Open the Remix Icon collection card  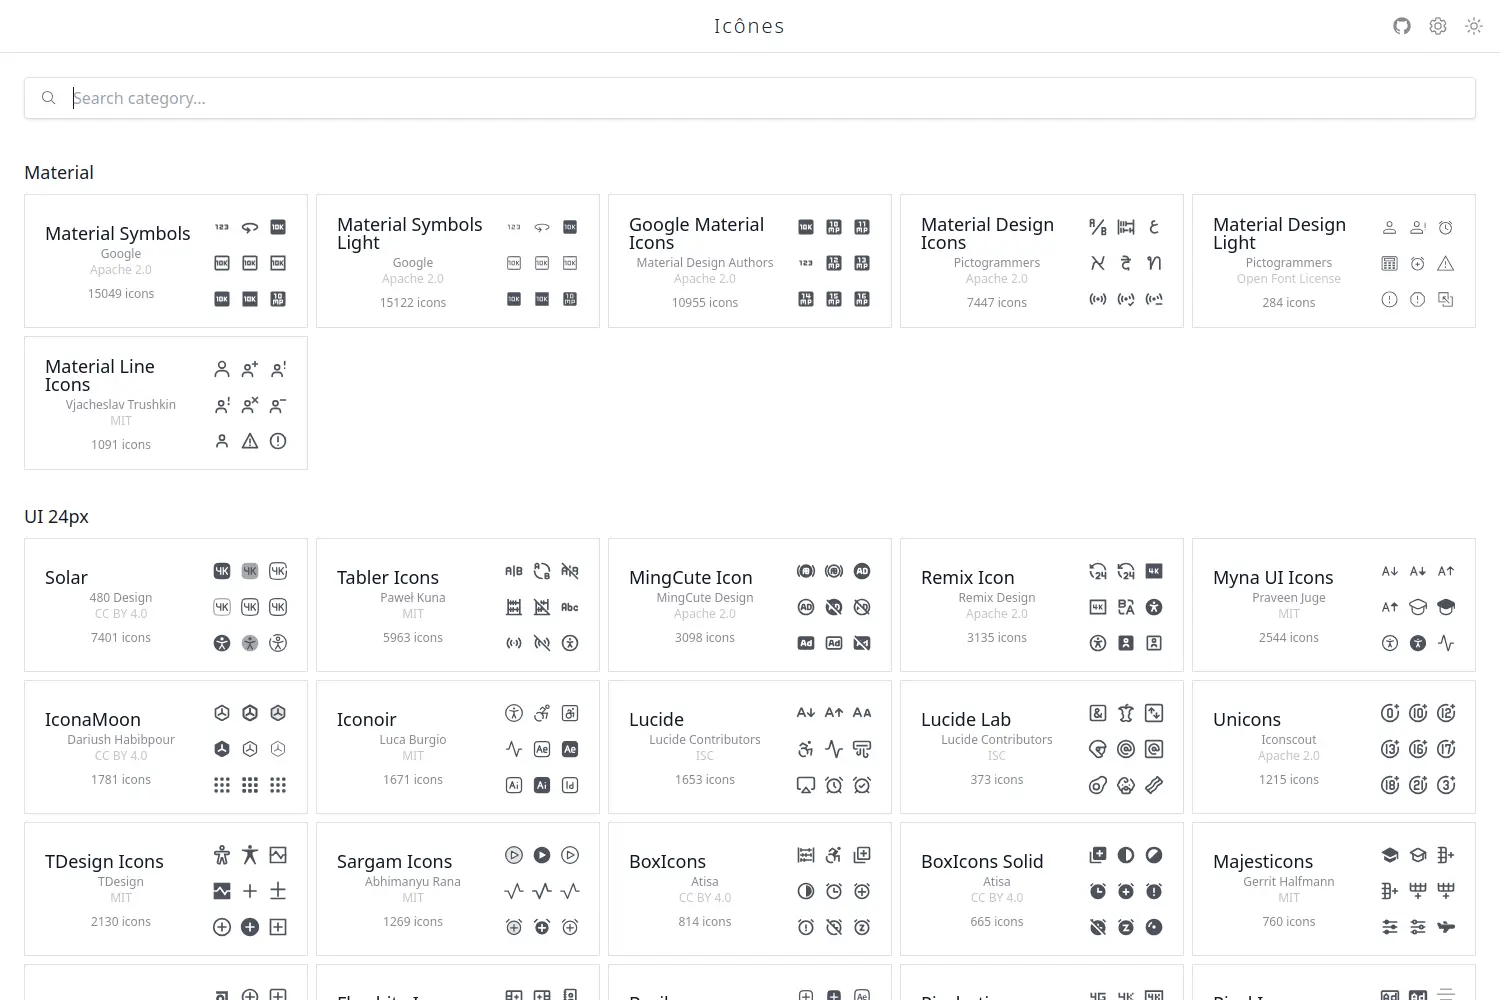1042,605
